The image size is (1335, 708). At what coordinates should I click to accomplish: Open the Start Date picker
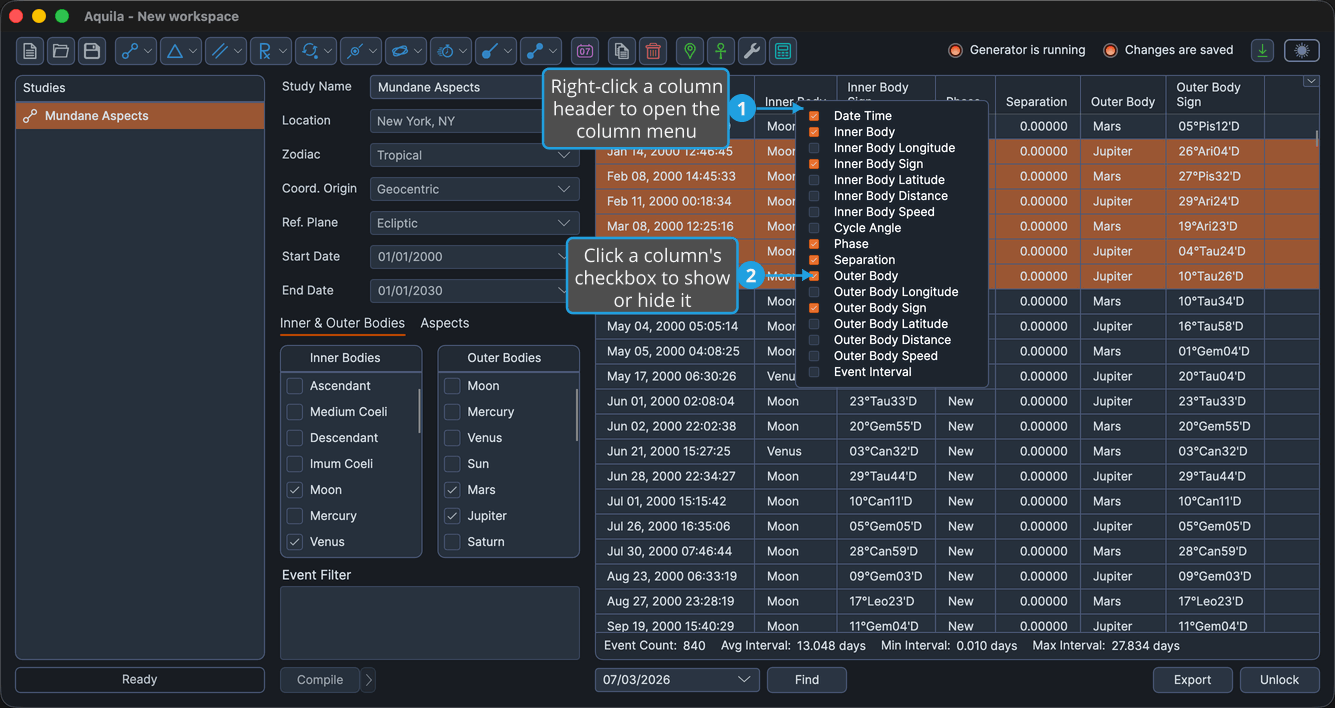tap(474, 257)
